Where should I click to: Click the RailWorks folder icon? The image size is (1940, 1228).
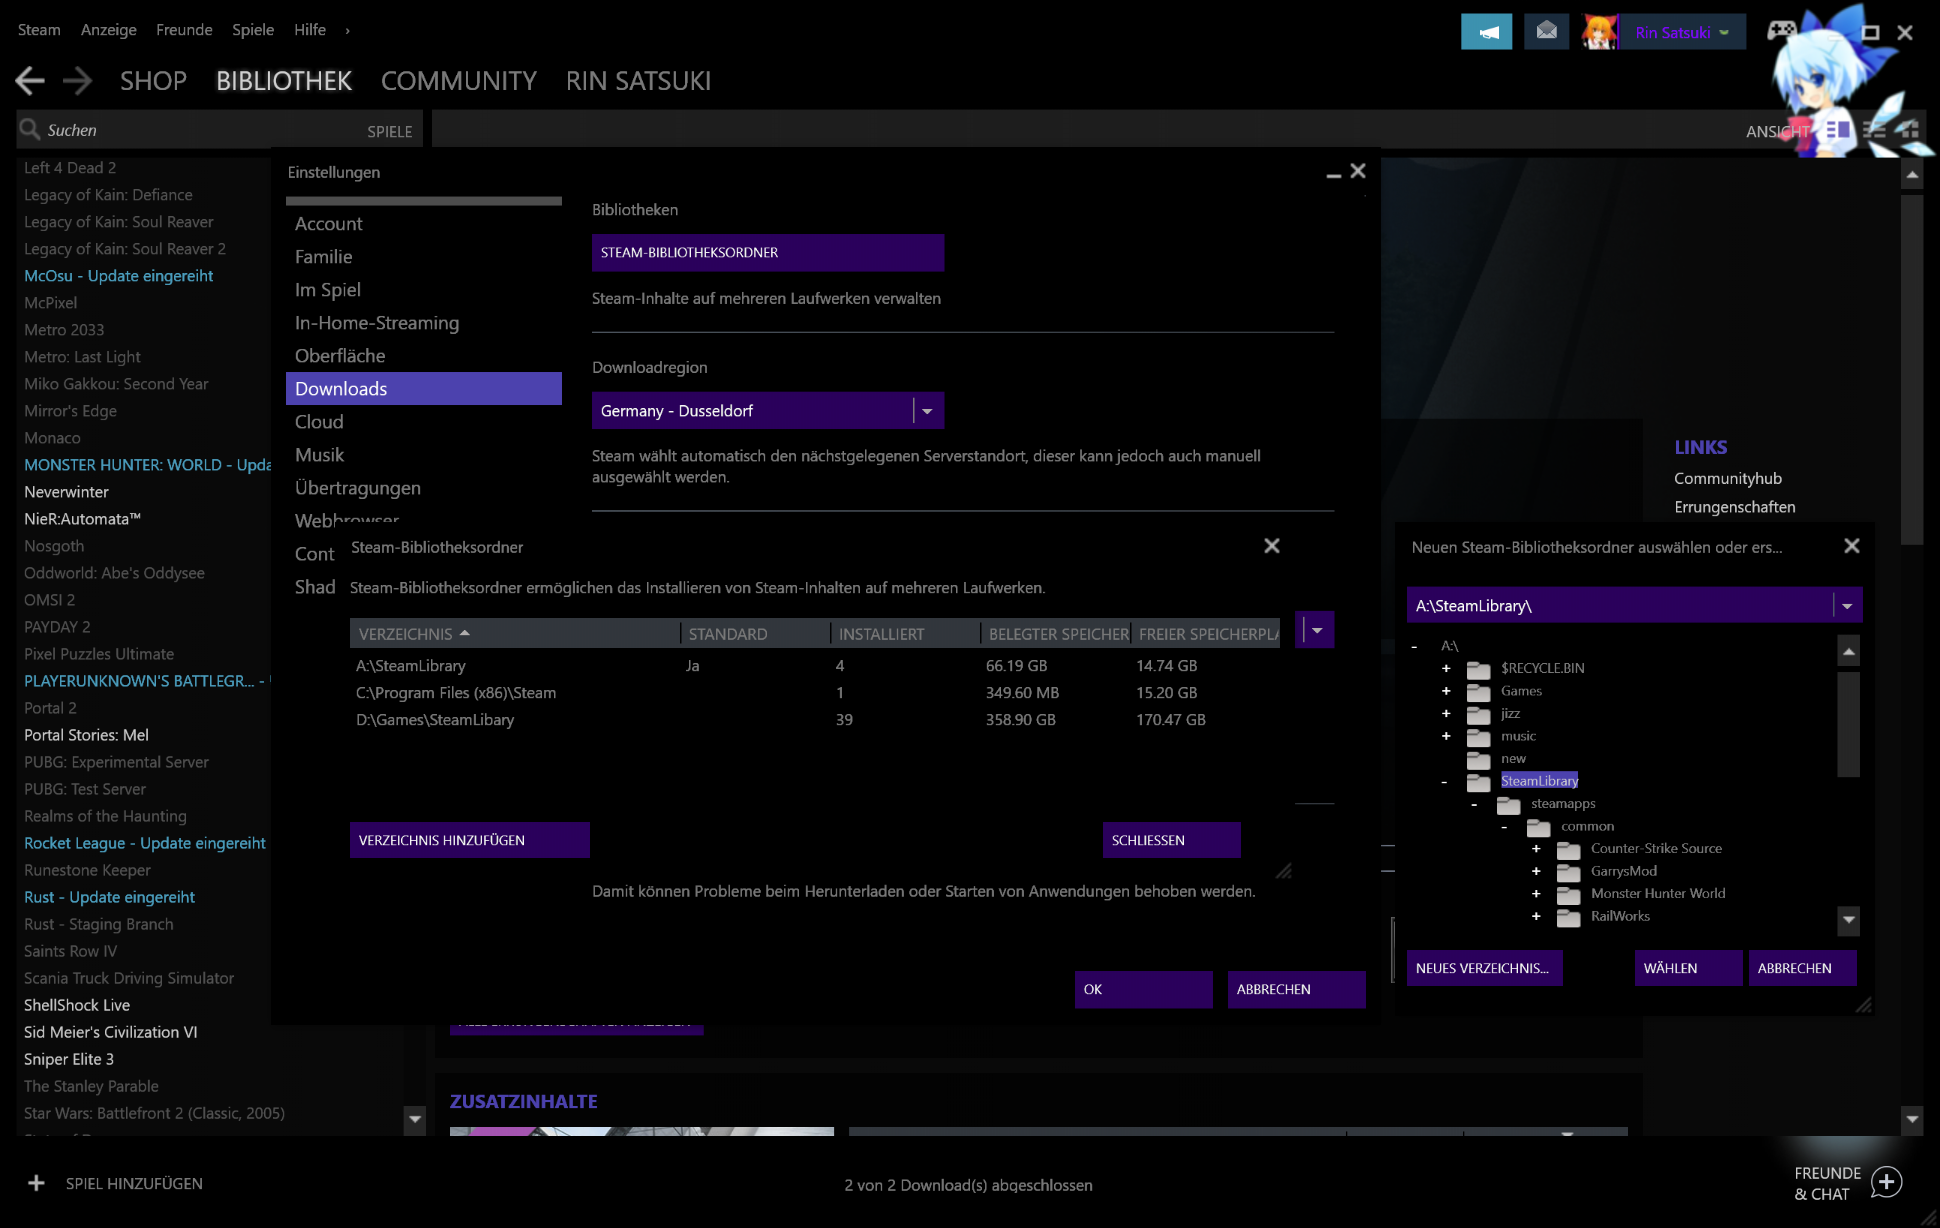pyautogui.click(x=1569, y=917)
